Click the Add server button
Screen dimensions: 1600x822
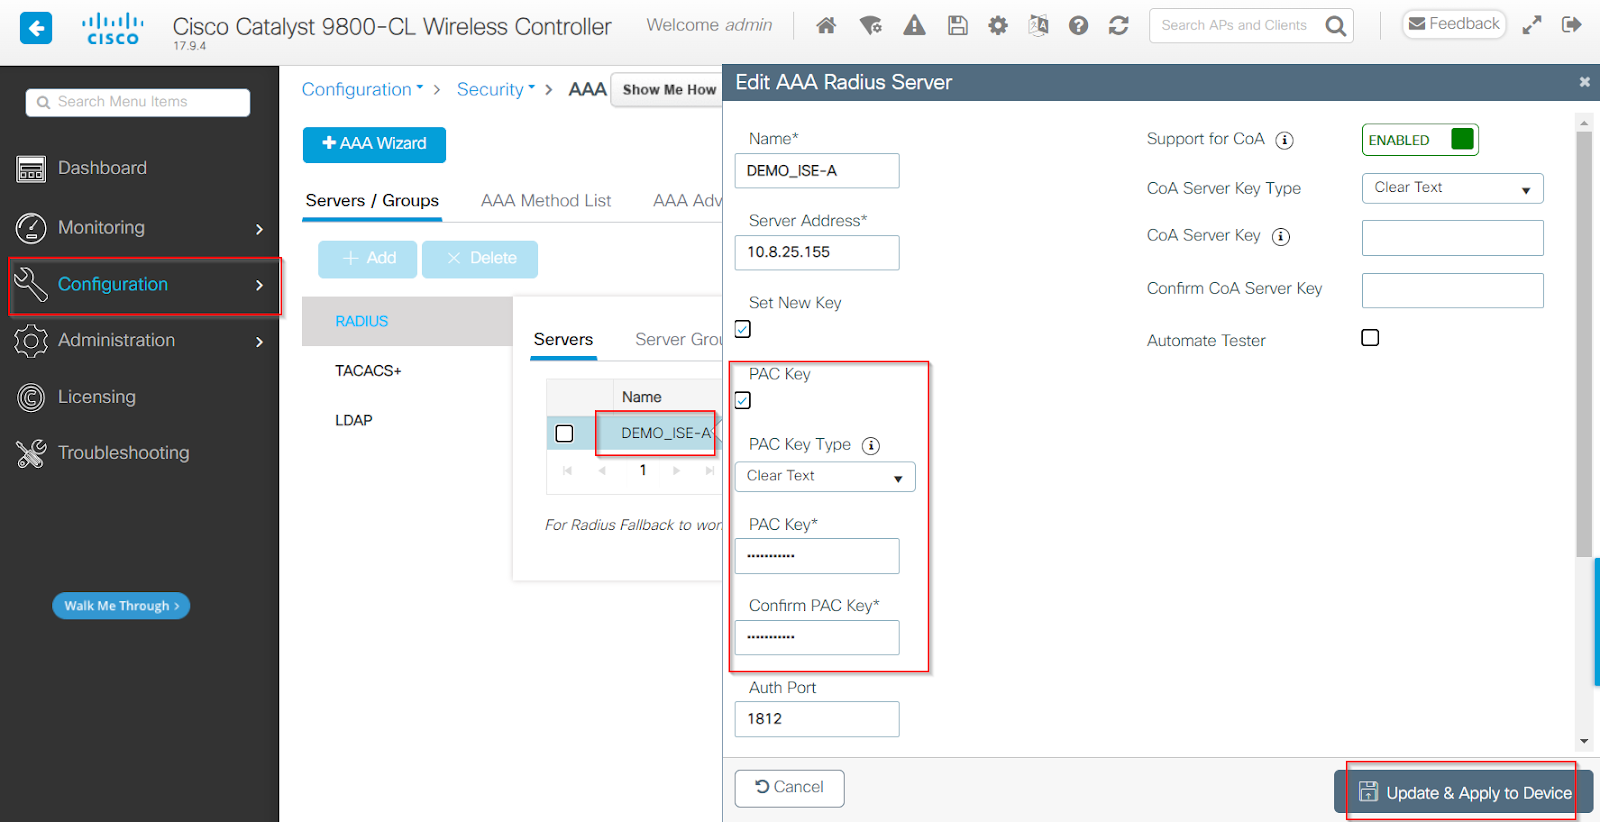(x=368, y=259)
